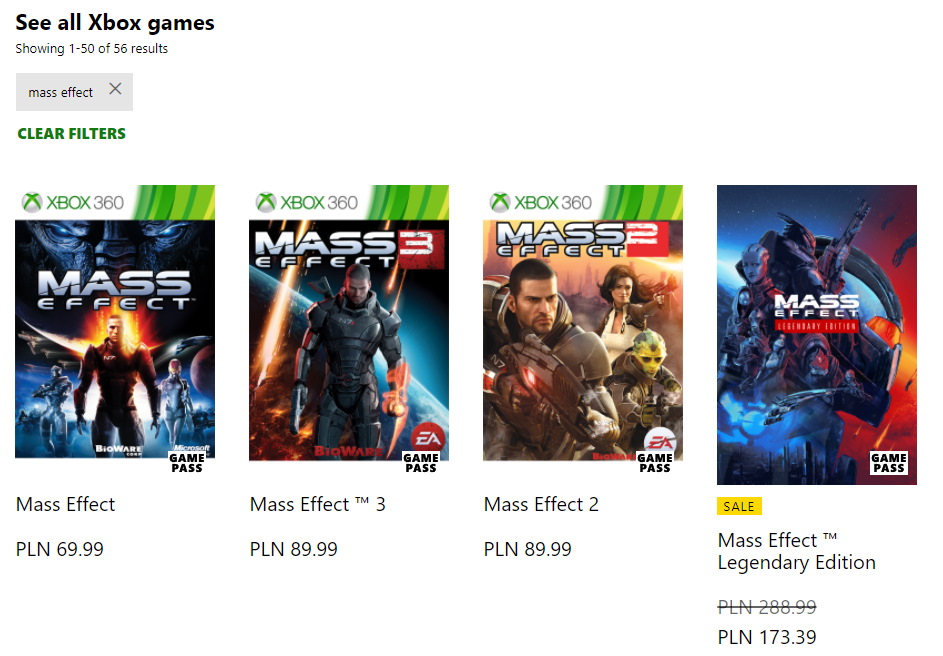Click Game Pass badge on Mass Effect 2
Screen dimensions: 943x656
(655, 463)
